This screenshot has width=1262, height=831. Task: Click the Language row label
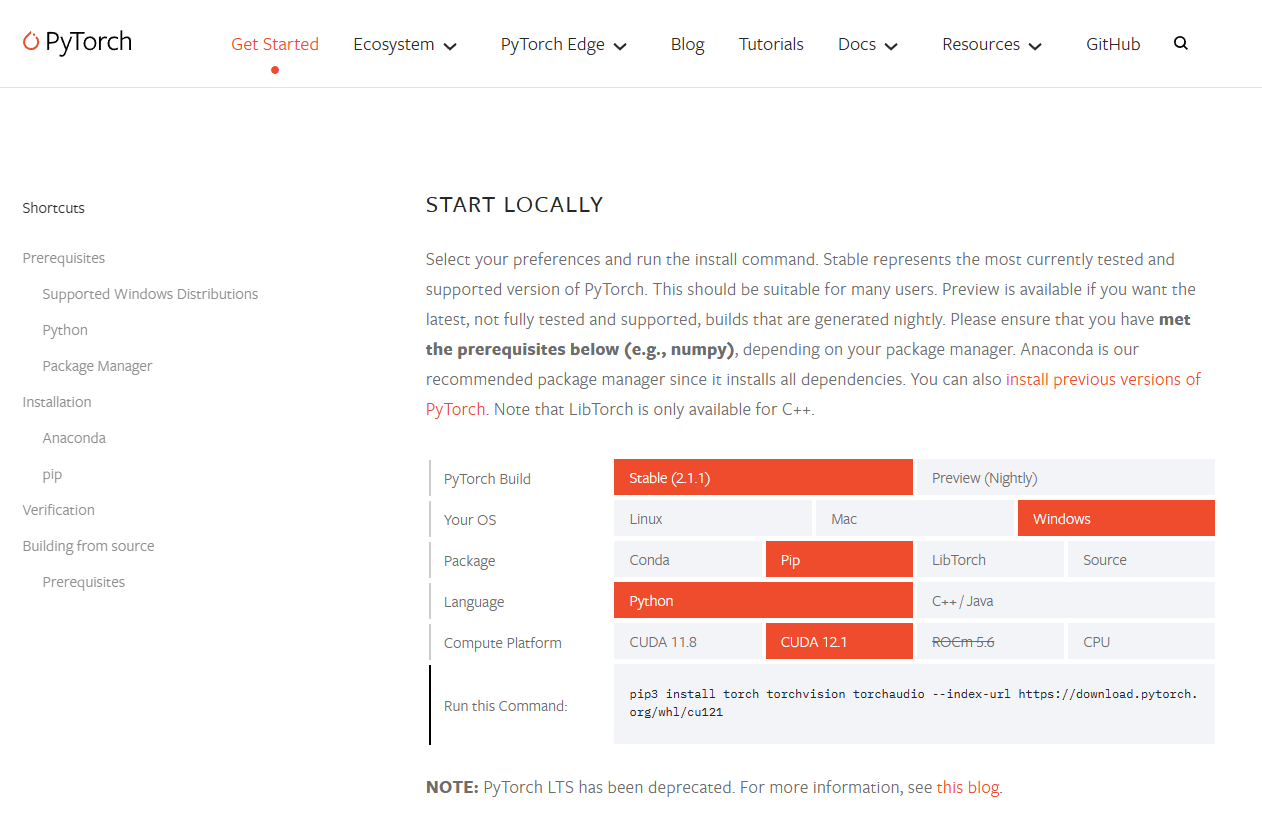pos(474,602)
